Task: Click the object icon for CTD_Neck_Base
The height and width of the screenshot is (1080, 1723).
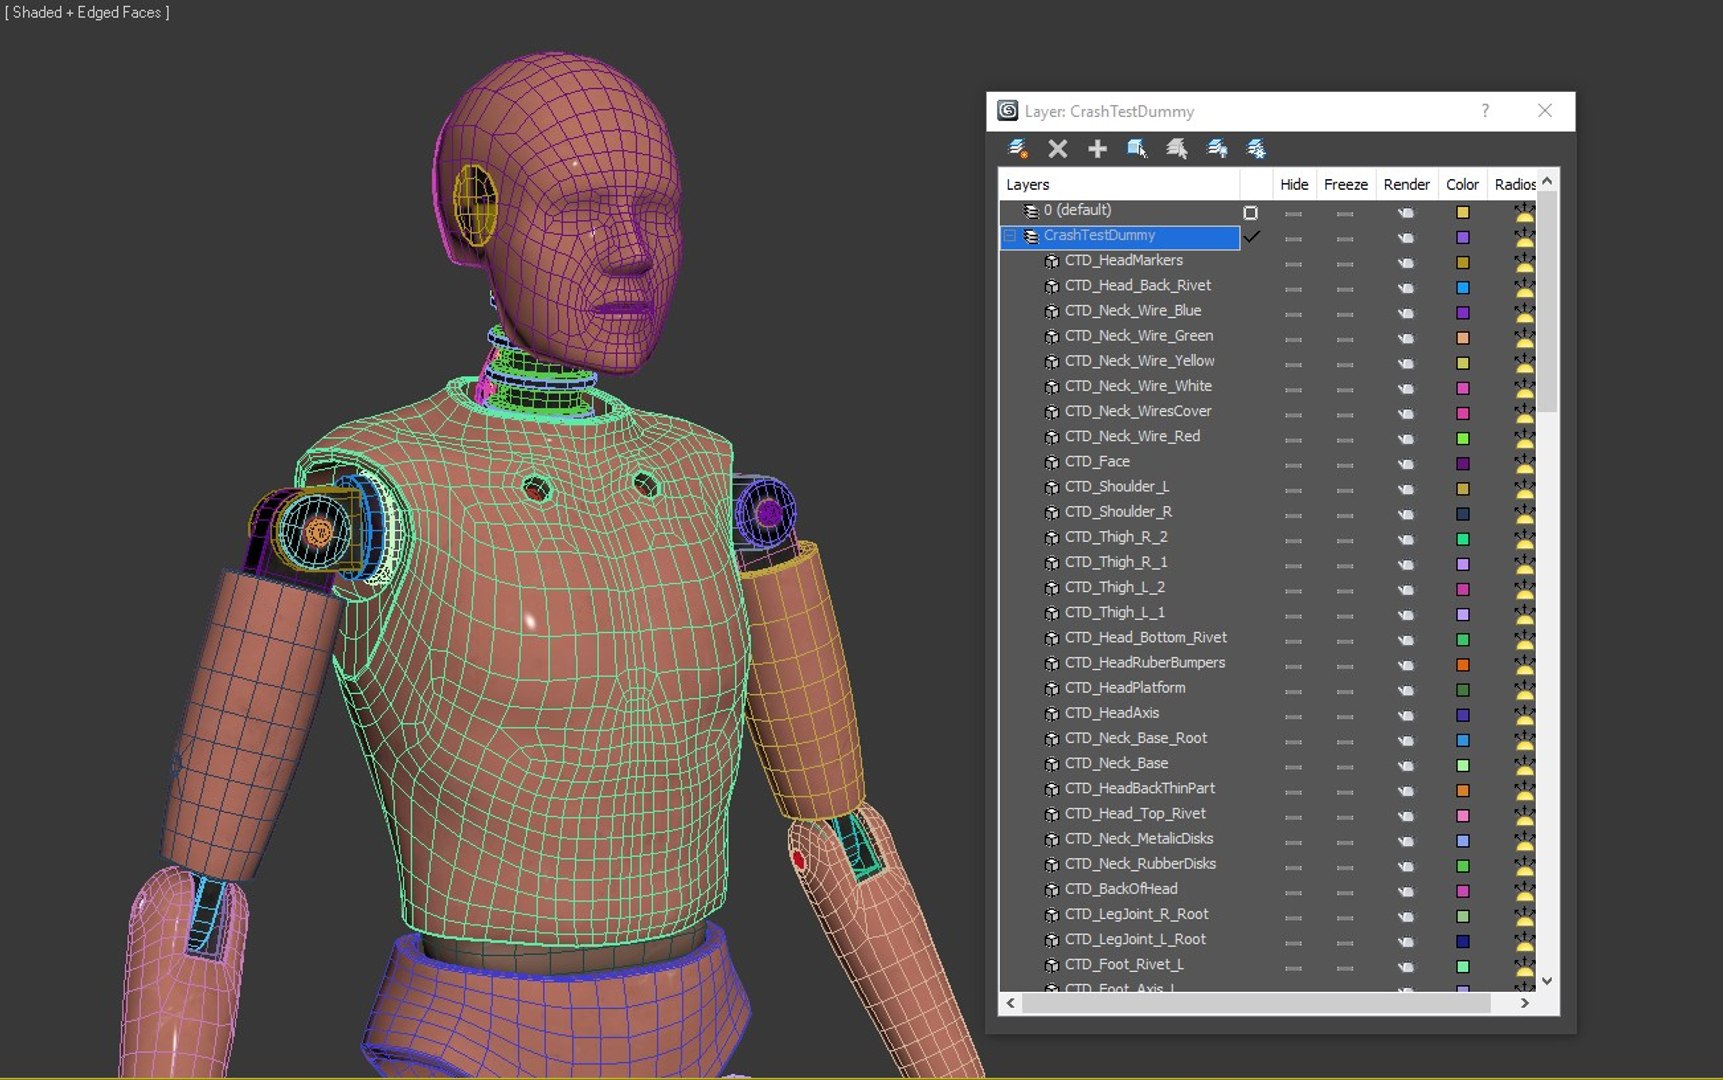Action: click(x=1051, y=764)
